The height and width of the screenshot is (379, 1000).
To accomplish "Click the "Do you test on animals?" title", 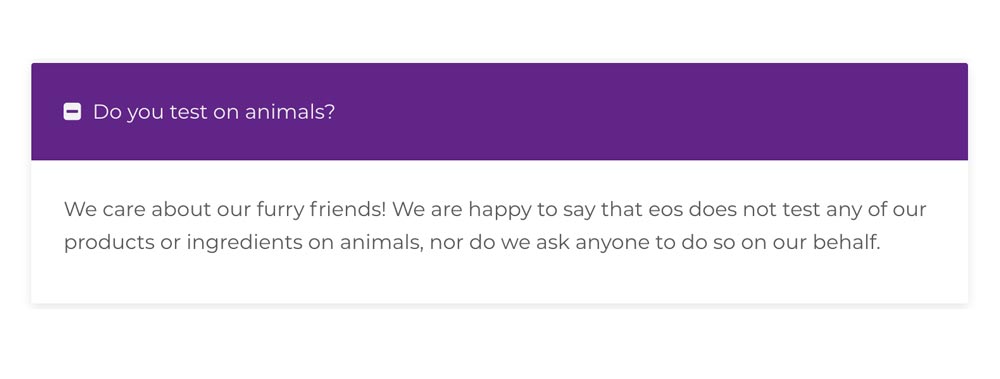I will click(214, 112).
